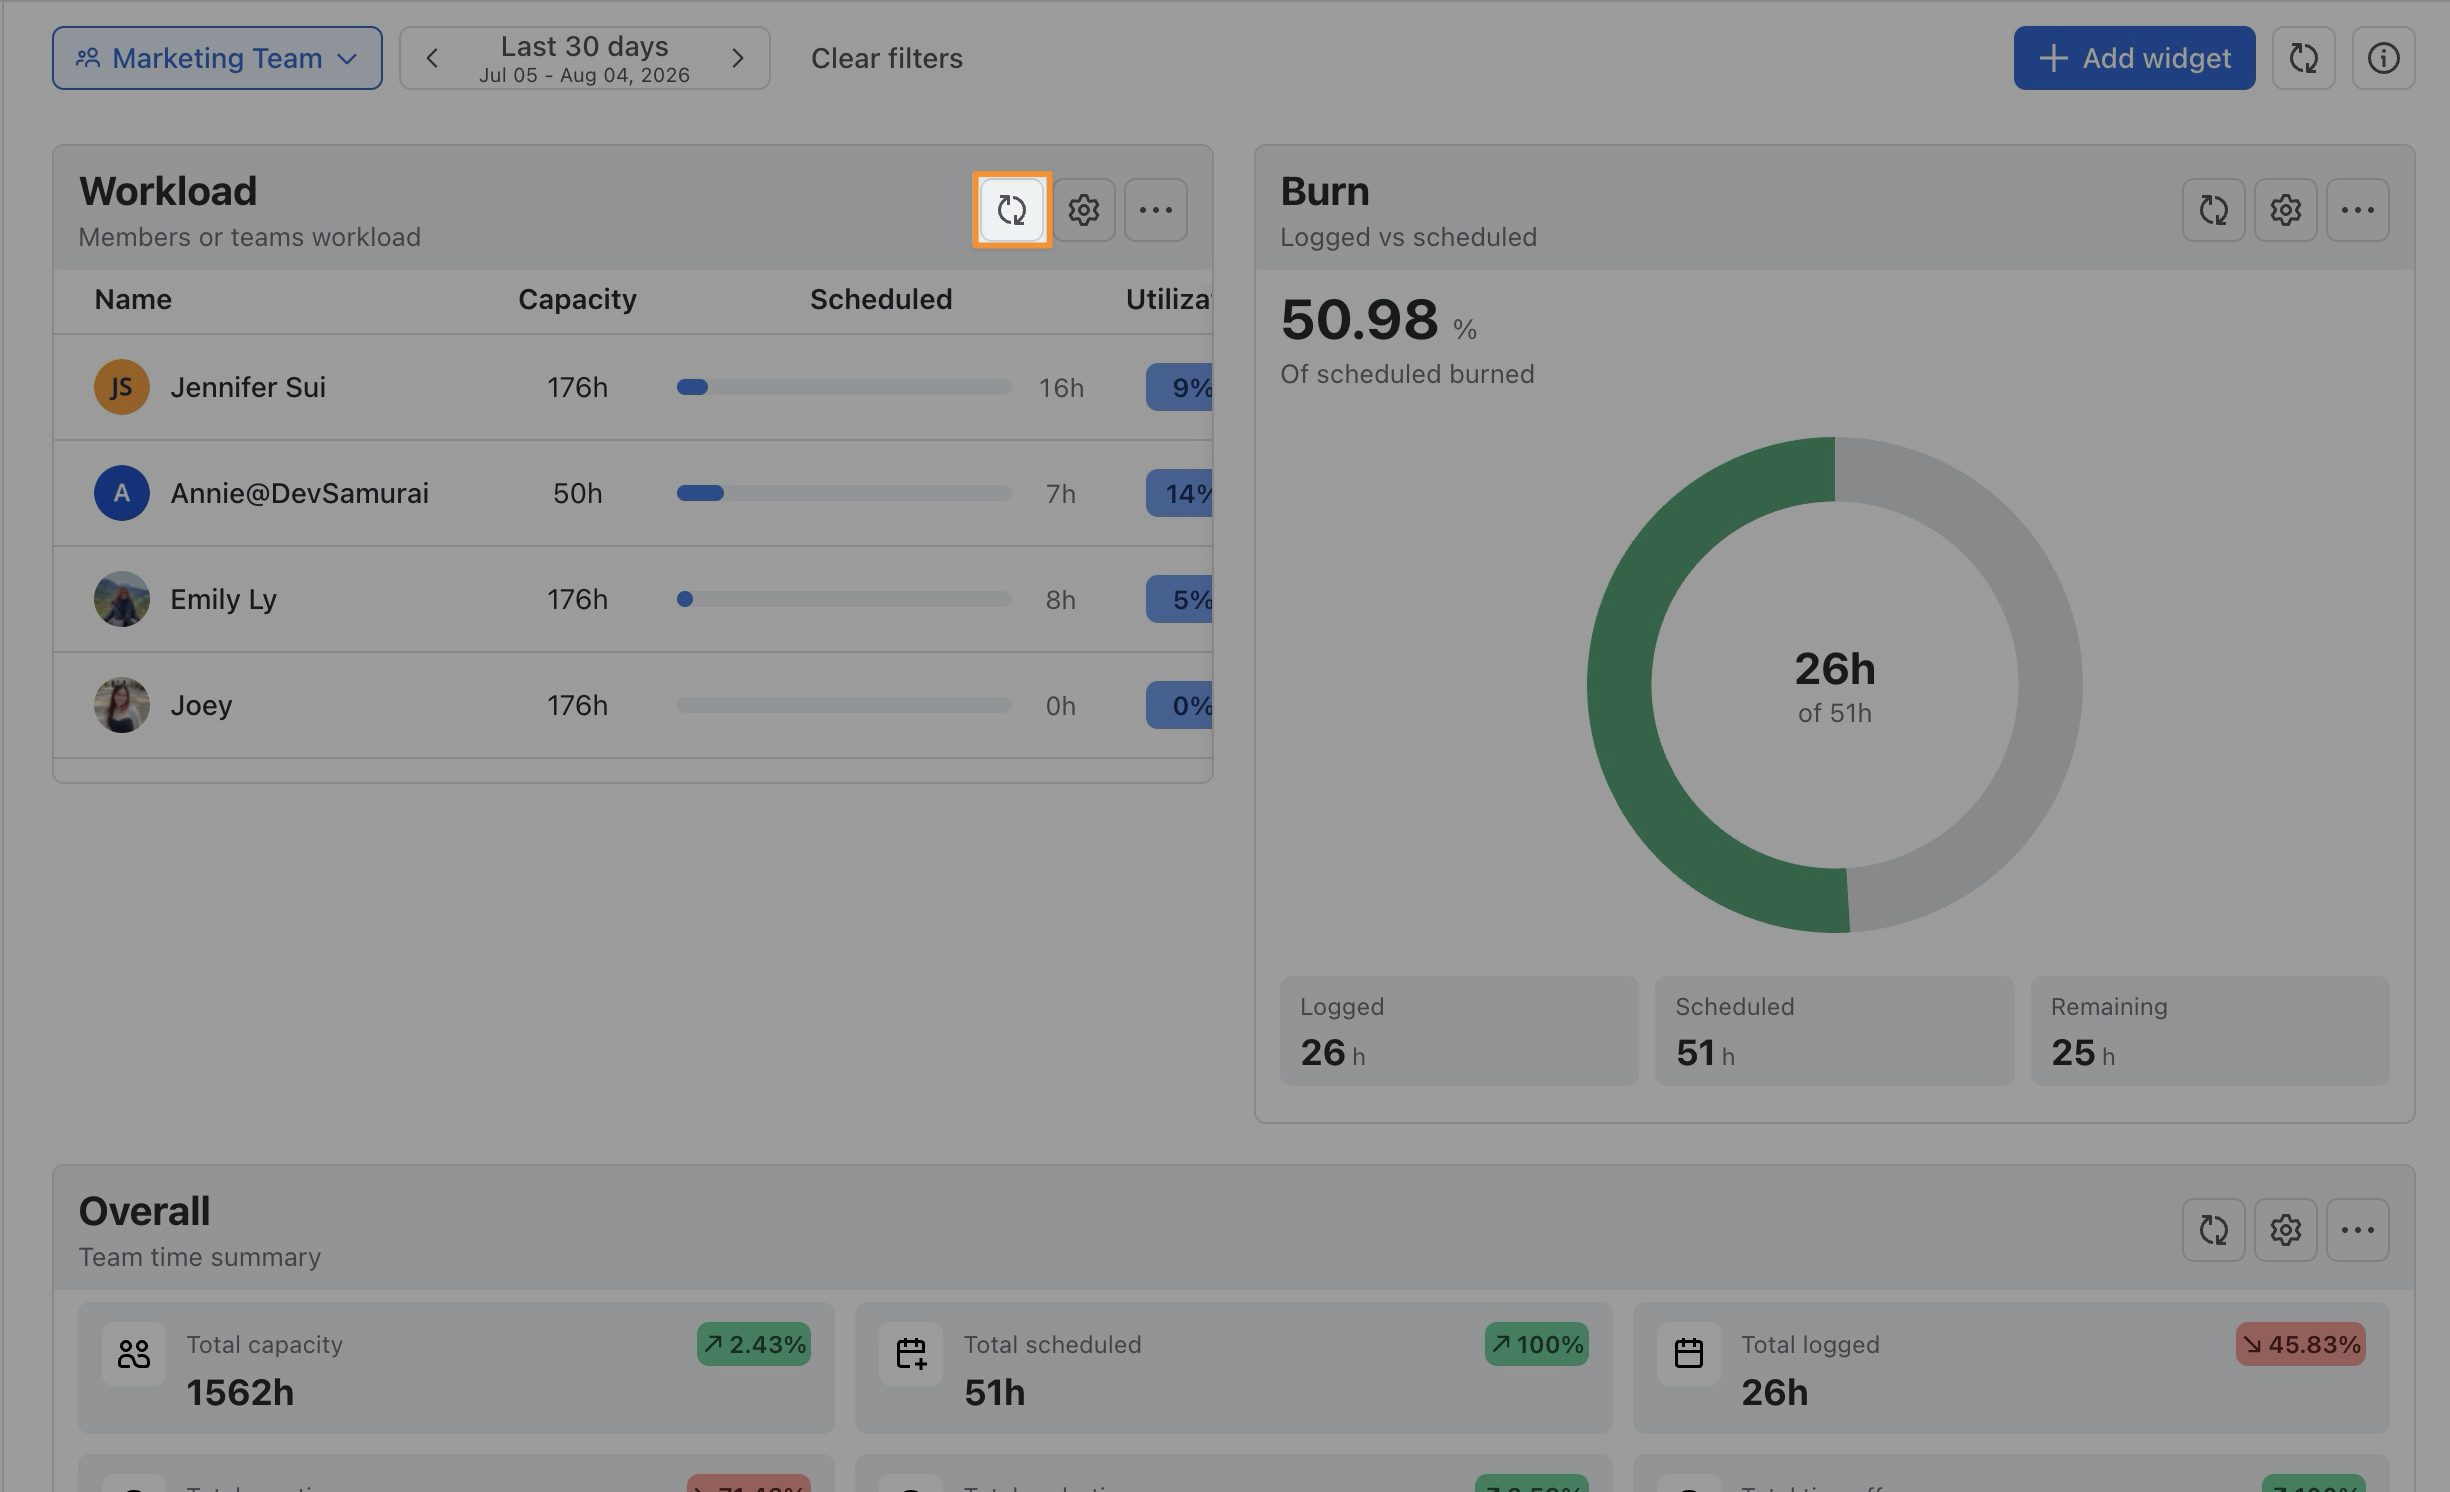
Task: Open Workload widget settings gear
Action: (x=1083, y=210)
